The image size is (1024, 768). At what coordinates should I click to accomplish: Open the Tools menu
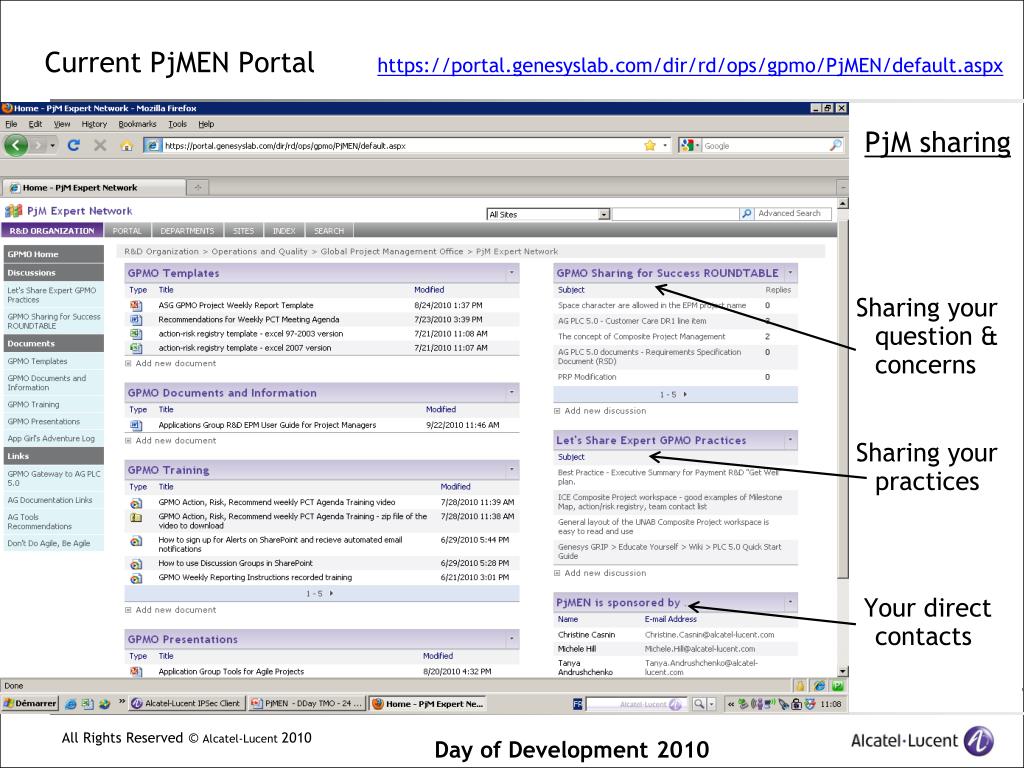[177, 124]
